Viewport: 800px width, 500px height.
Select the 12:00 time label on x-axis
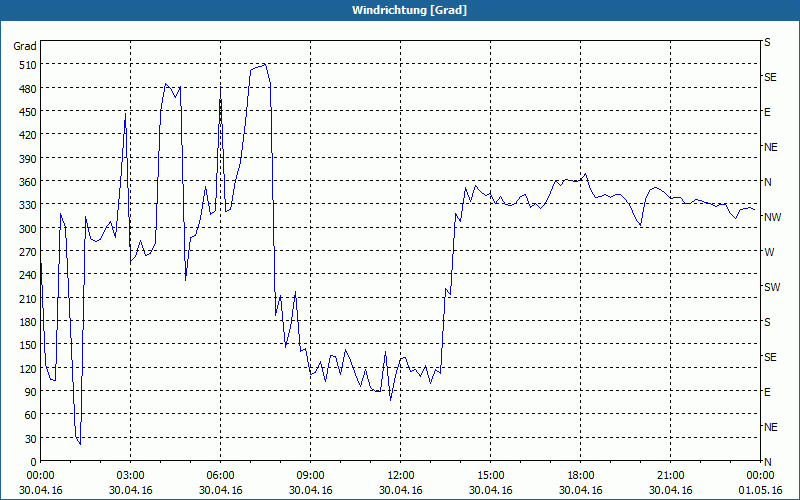[401, 476]
